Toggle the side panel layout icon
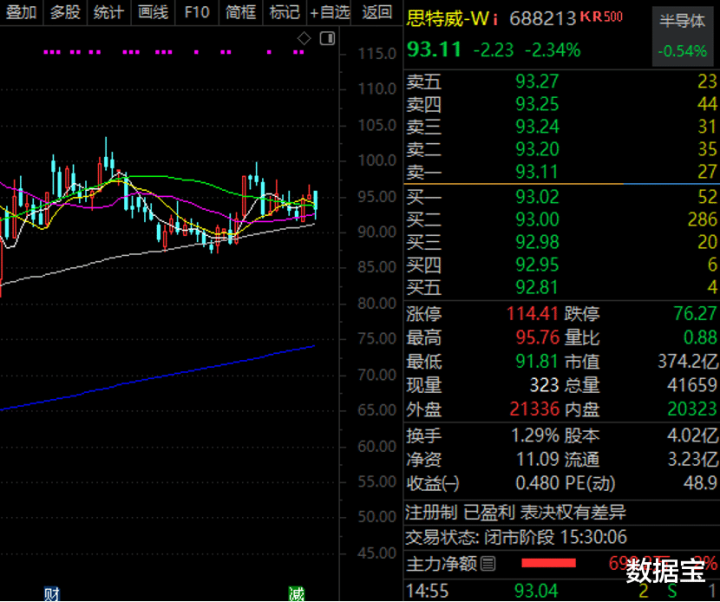Image resolution: width=720 pixels, height=602 pixels. tap(327, 39)
